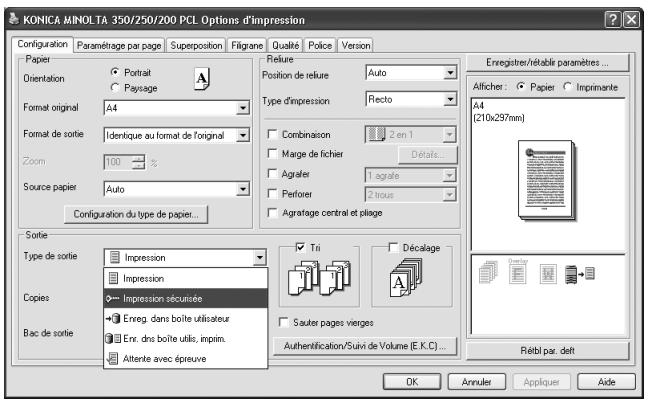Click the stacked copies icon in preview panel
Image resolution: width=648 pixels, height=400 pixels.
pos(488,272)
